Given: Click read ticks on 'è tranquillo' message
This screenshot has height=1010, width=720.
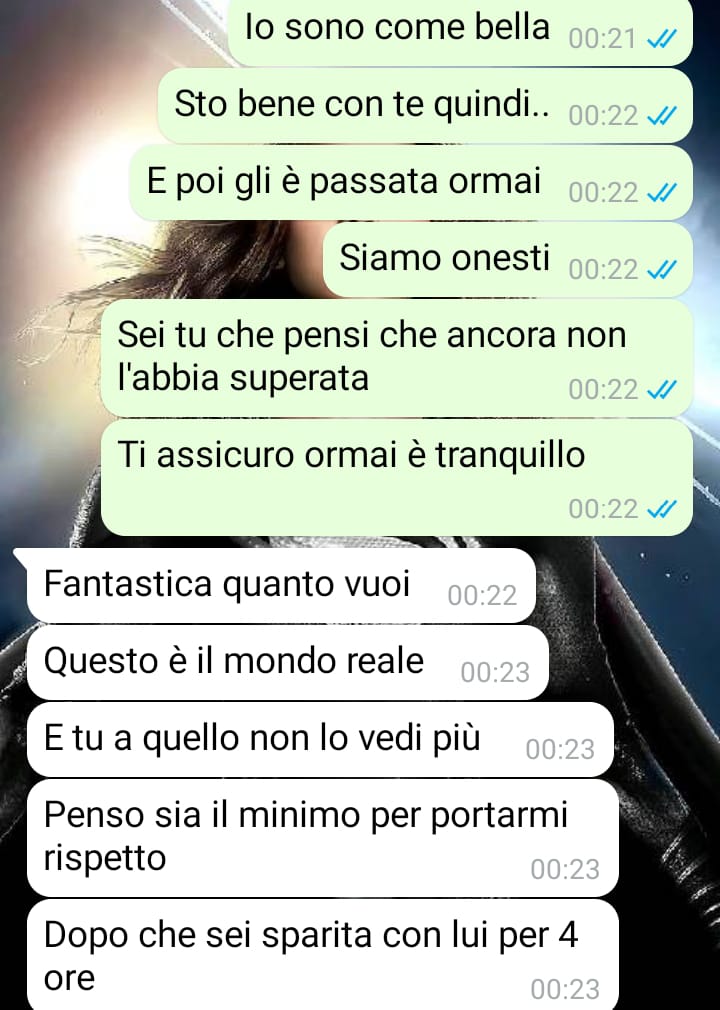Looking at the screenshot, I should pyautogui.click(x=661, y=510).
